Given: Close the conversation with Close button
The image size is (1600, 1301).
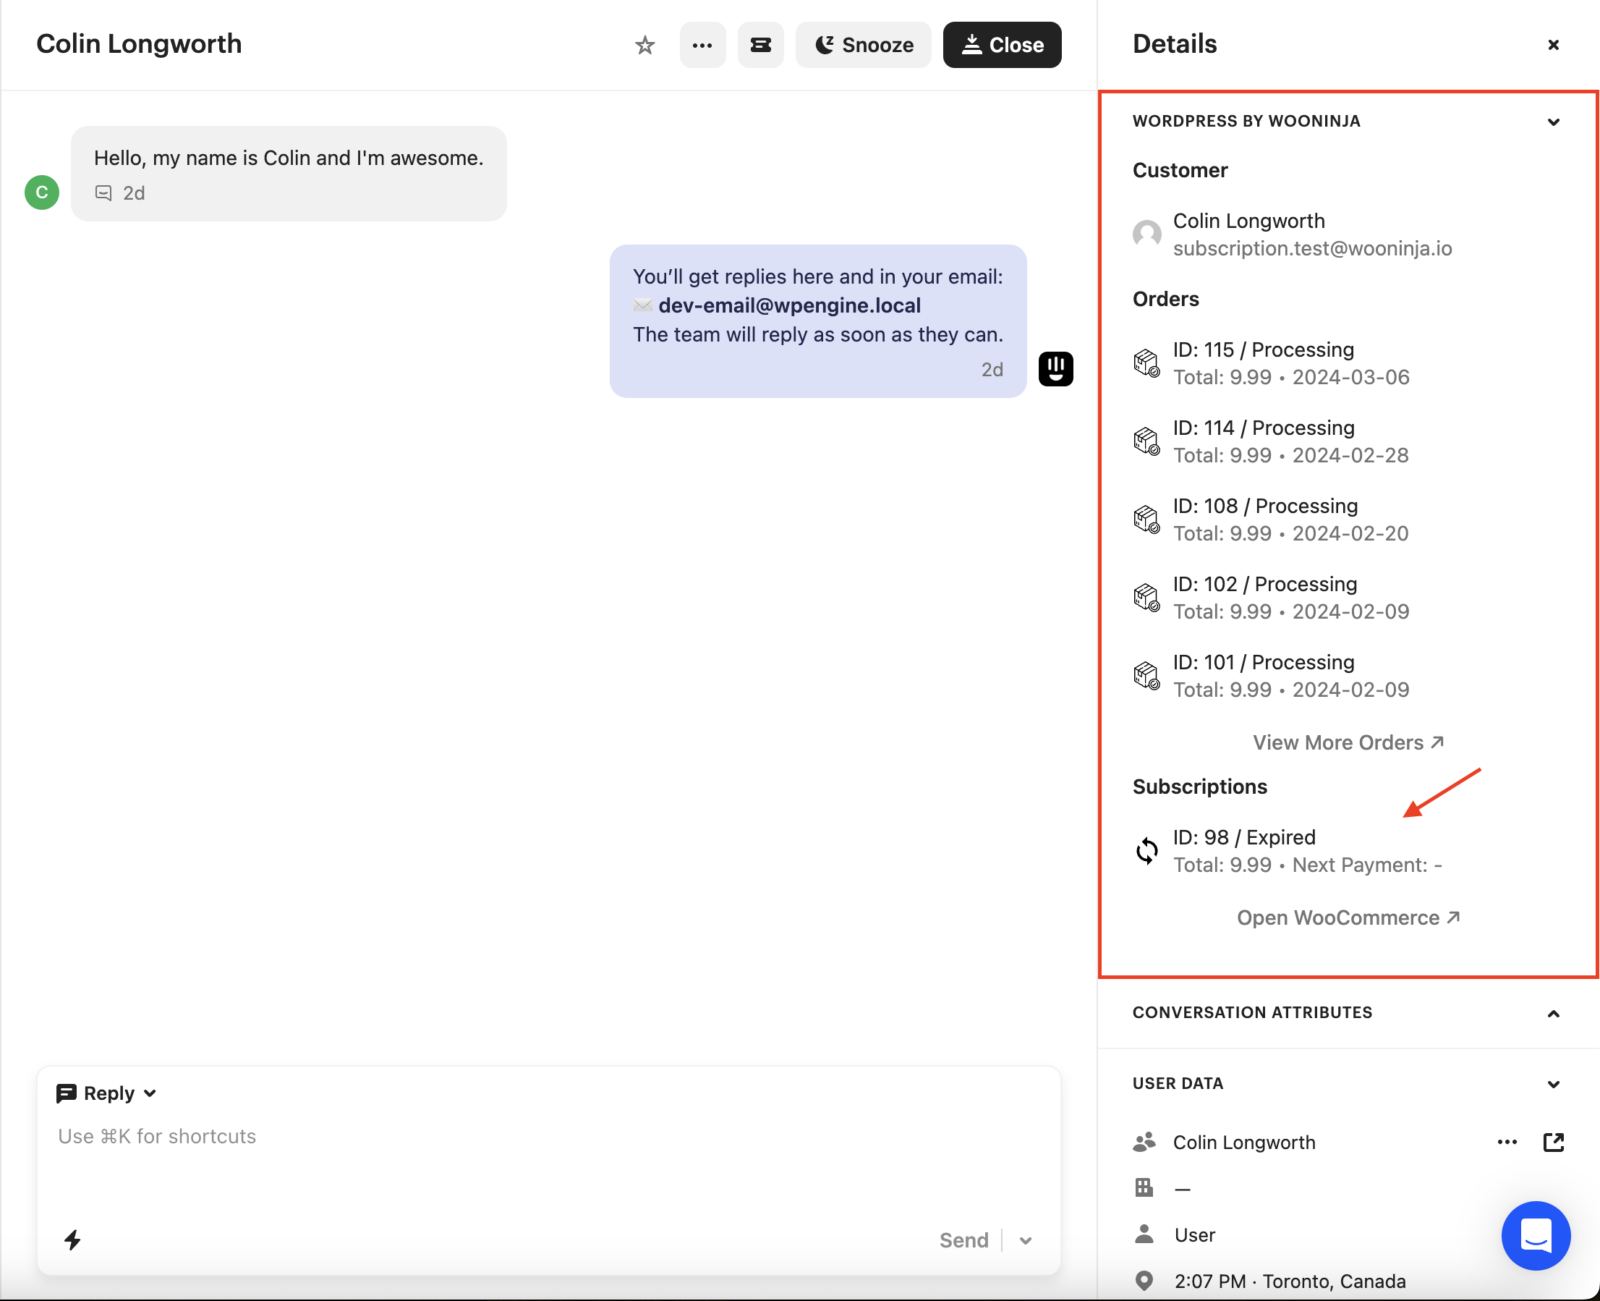Looking at the screenshot, I should tap(1002, 45).
